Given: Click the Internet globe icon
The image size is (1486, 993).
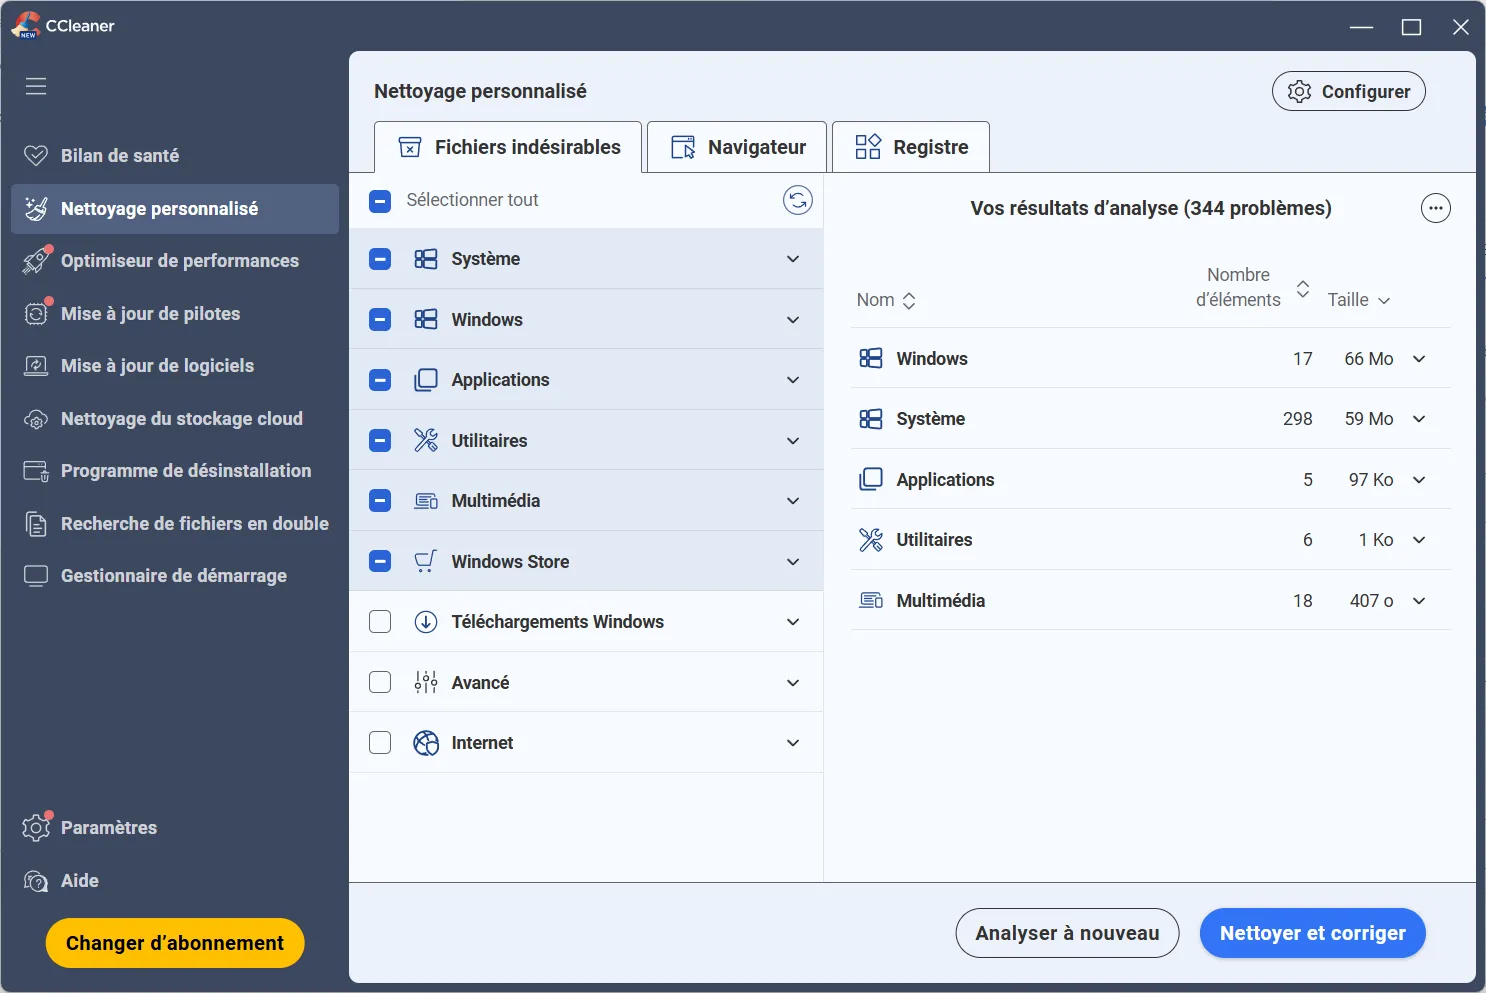Looking at the screenshot, I should click(x=426, y=743).
